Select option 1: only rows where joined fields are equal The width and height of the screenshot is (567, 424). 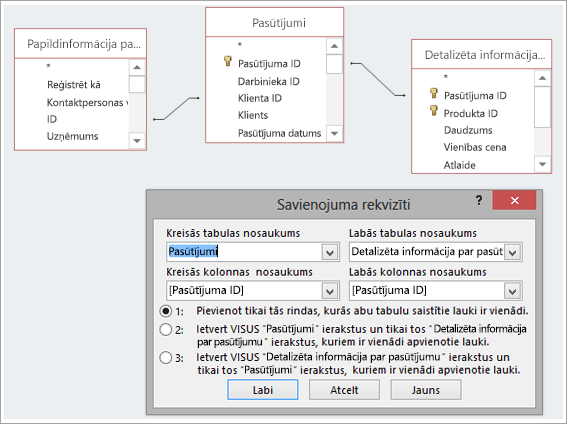pyautogui.click(x=166, y=311)
